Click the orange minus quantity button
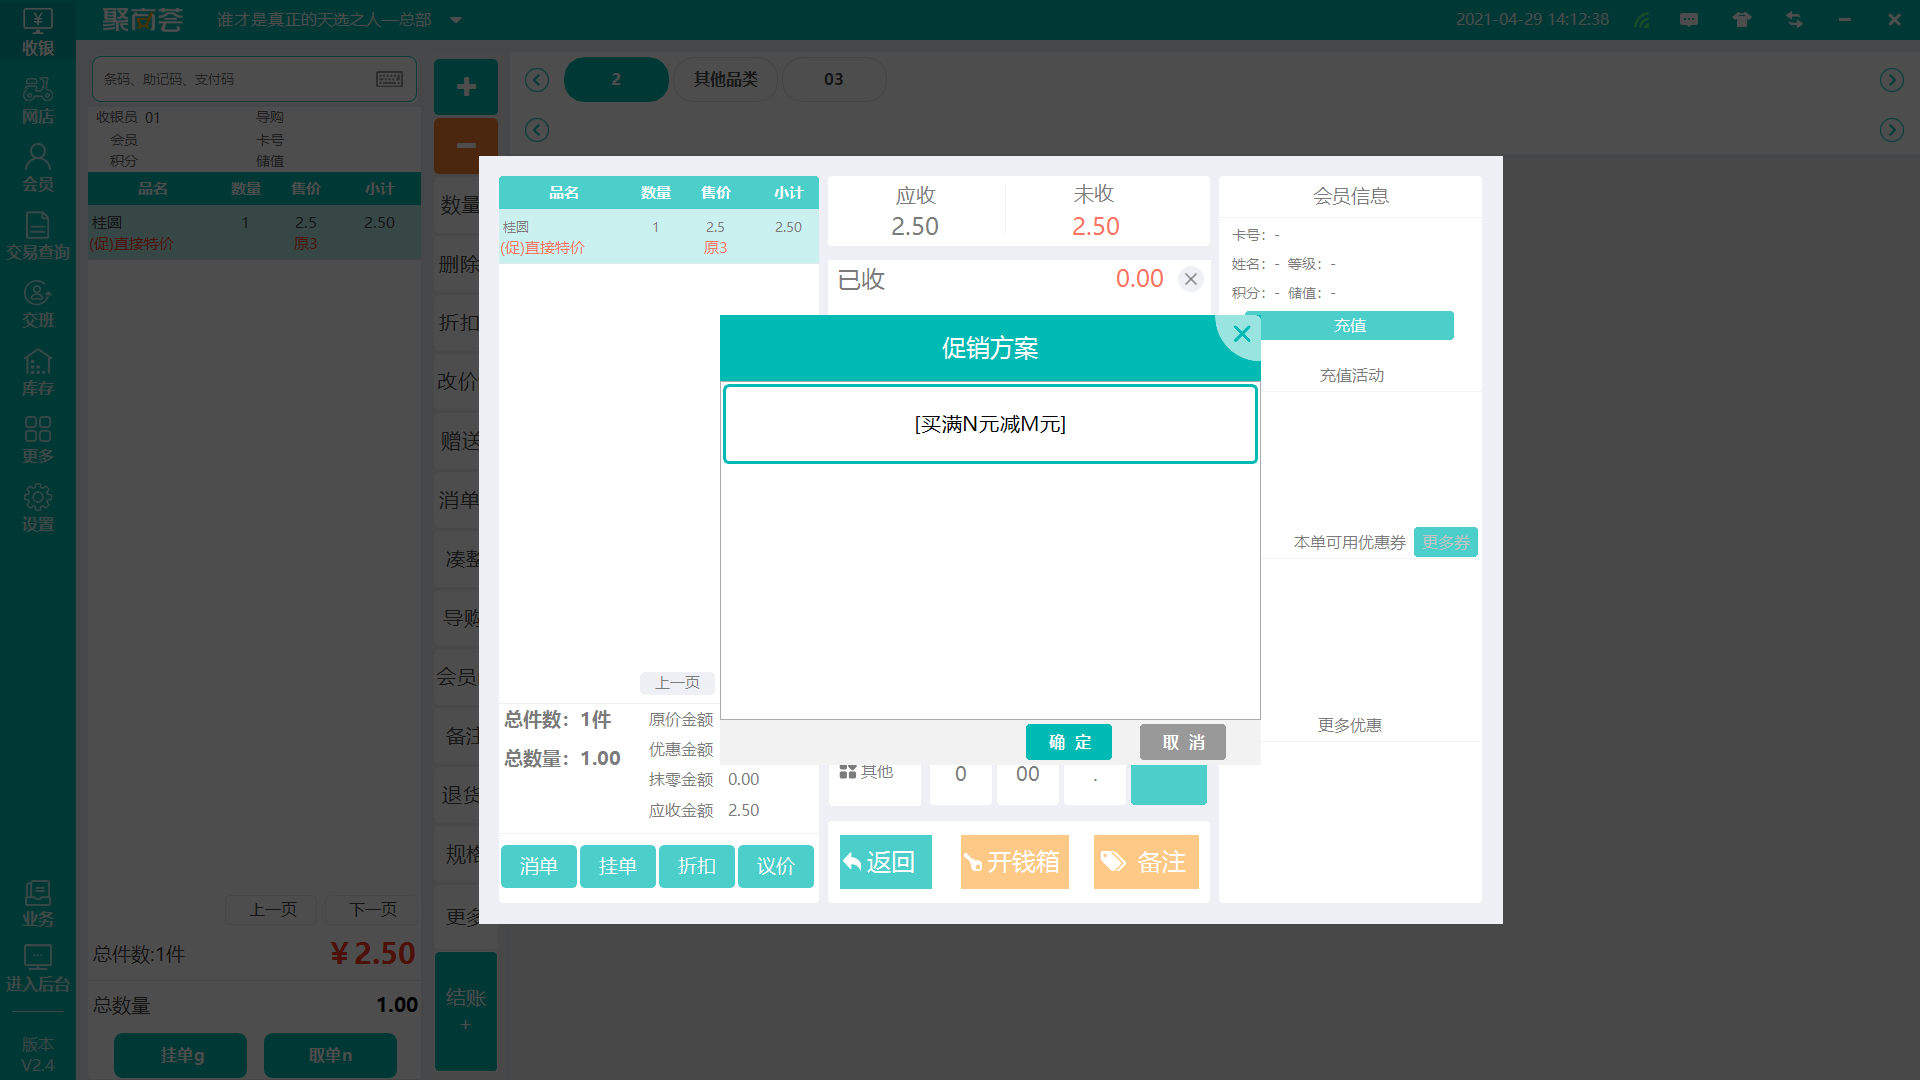Screen dimensions: 1920x1080 click(466, 145)
